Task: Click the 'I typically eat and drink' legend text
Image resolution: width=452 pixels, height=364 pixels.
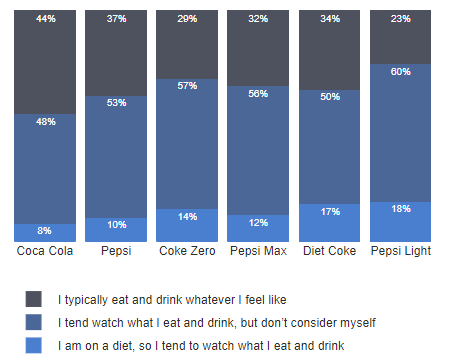Action: pyautogui.click(x=172, y=300)
